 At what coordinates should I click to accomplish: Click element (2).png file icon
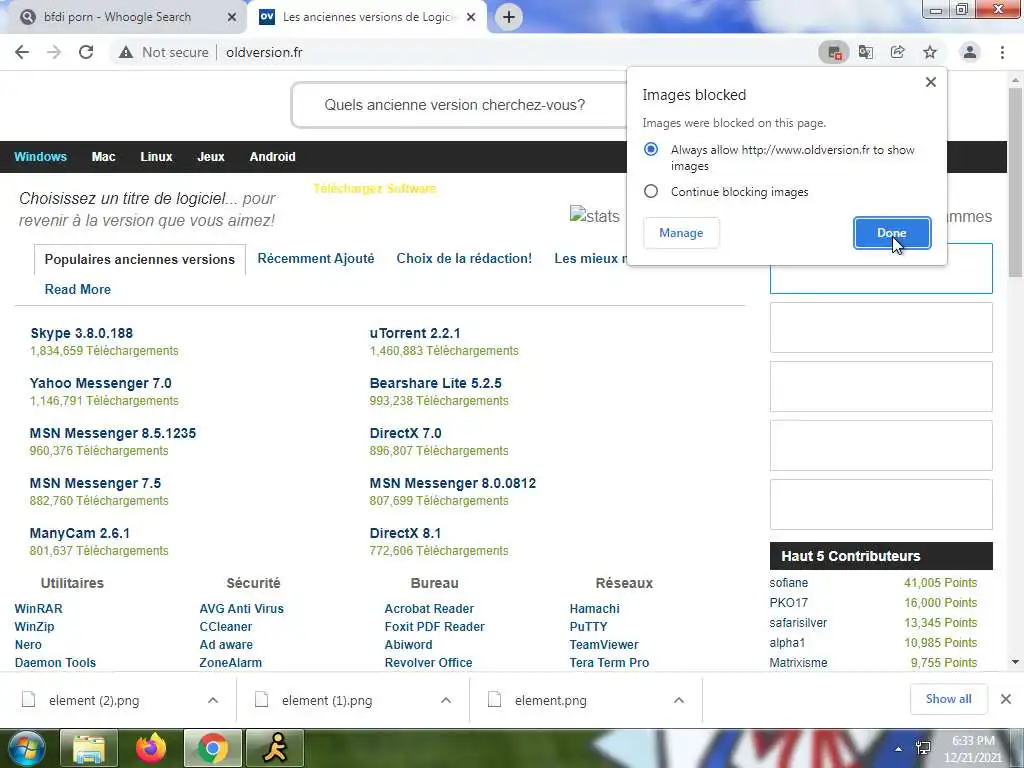28,700
